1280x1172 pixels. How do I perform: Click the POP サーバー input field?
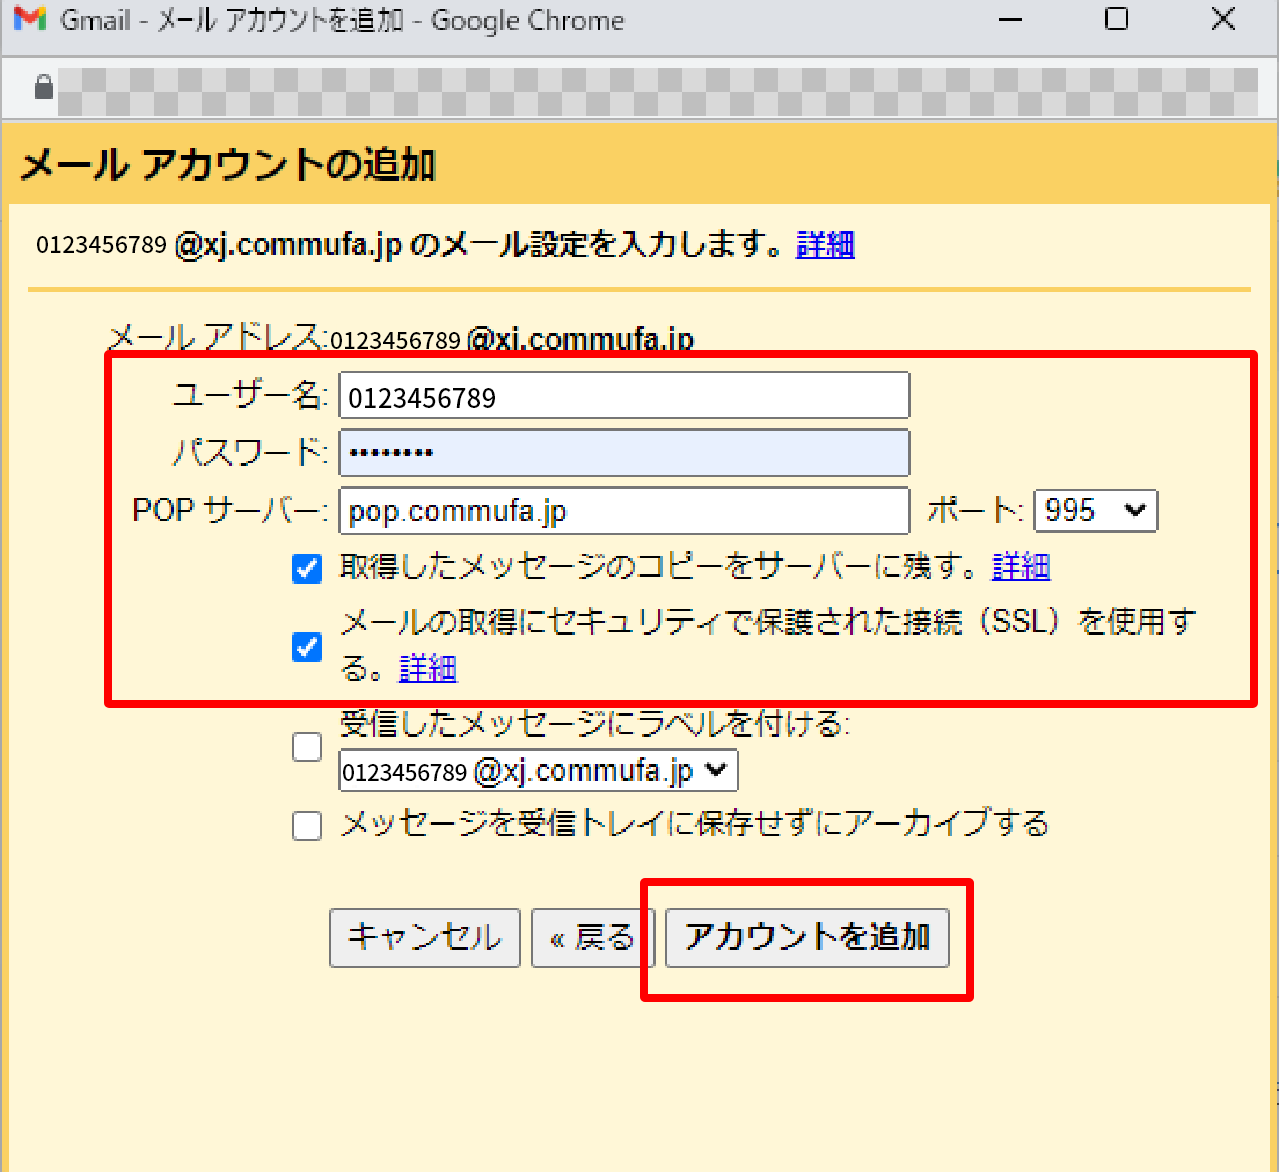click(x=624, y=511)
